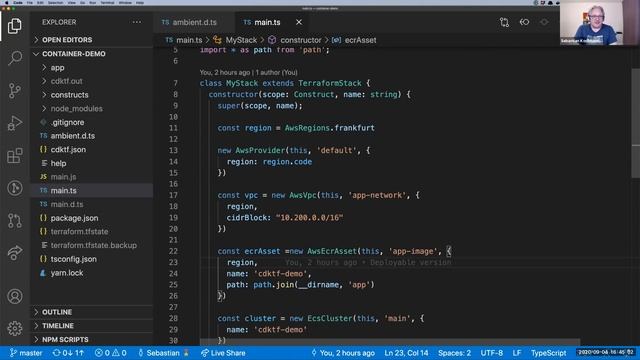
Task: Open the Extensions view
Action: tap(15, 156)
